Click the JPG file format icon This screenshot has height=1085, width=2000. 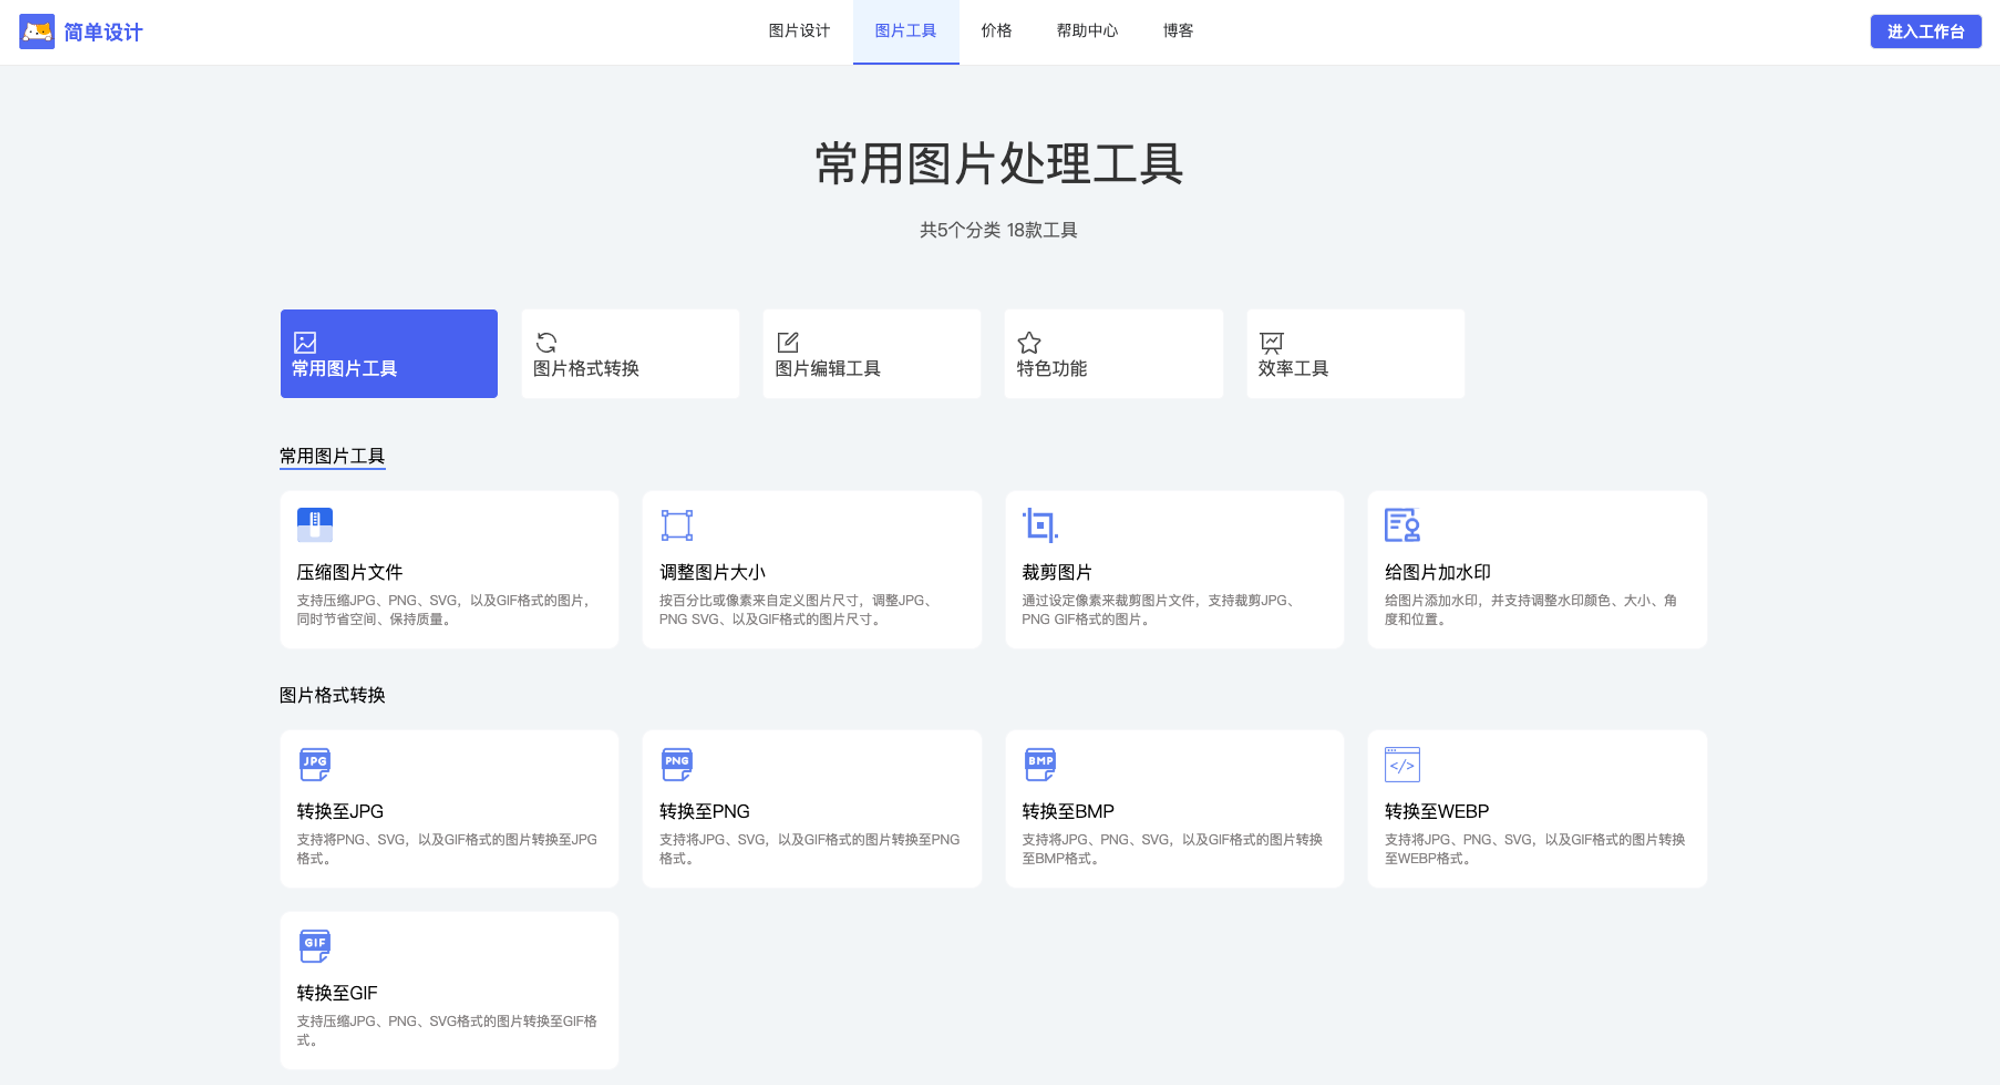[x=314, y=764]
